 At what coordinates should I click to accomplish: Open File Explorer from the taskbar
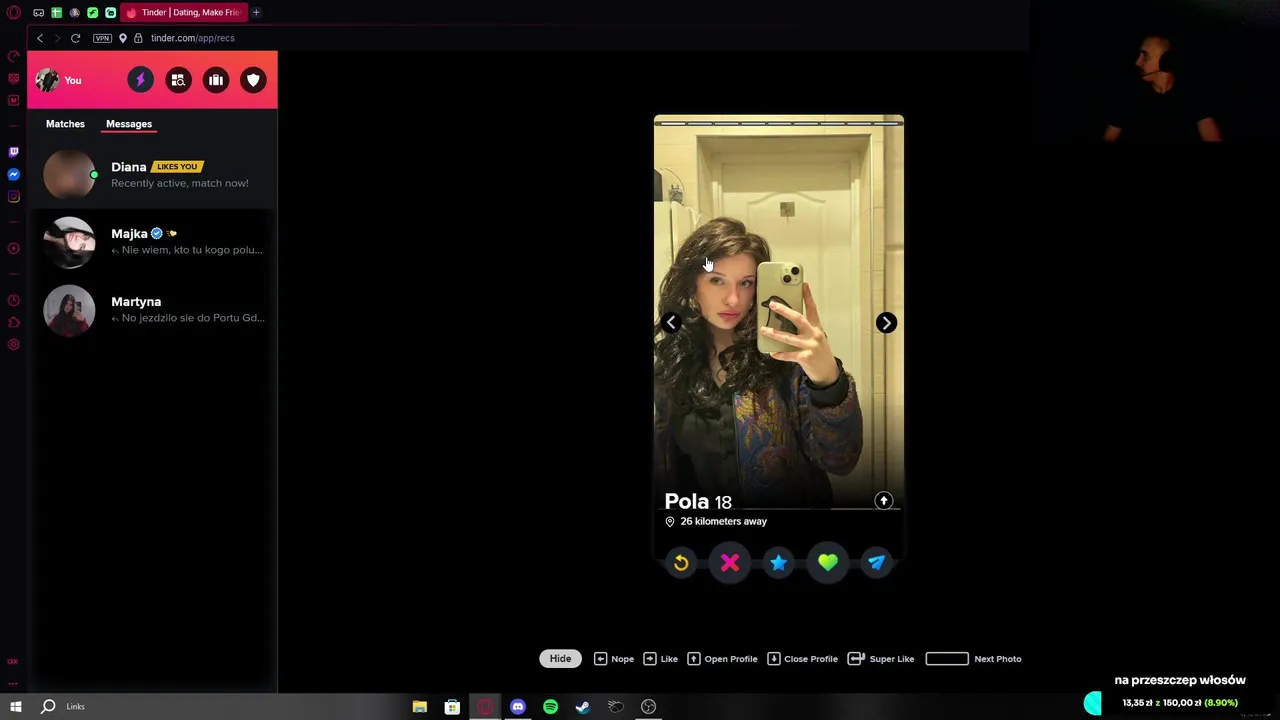point(420,707)
